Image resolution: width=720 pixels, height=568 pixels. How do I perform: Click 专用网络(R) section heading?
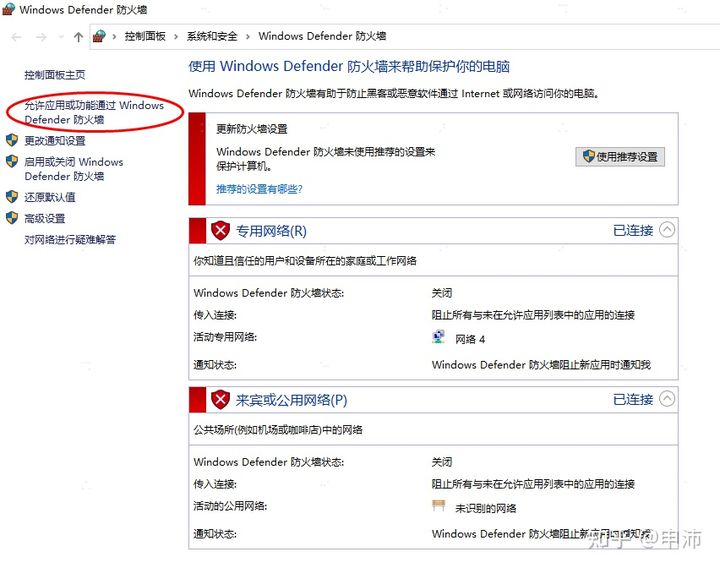(x=271, y=231)
